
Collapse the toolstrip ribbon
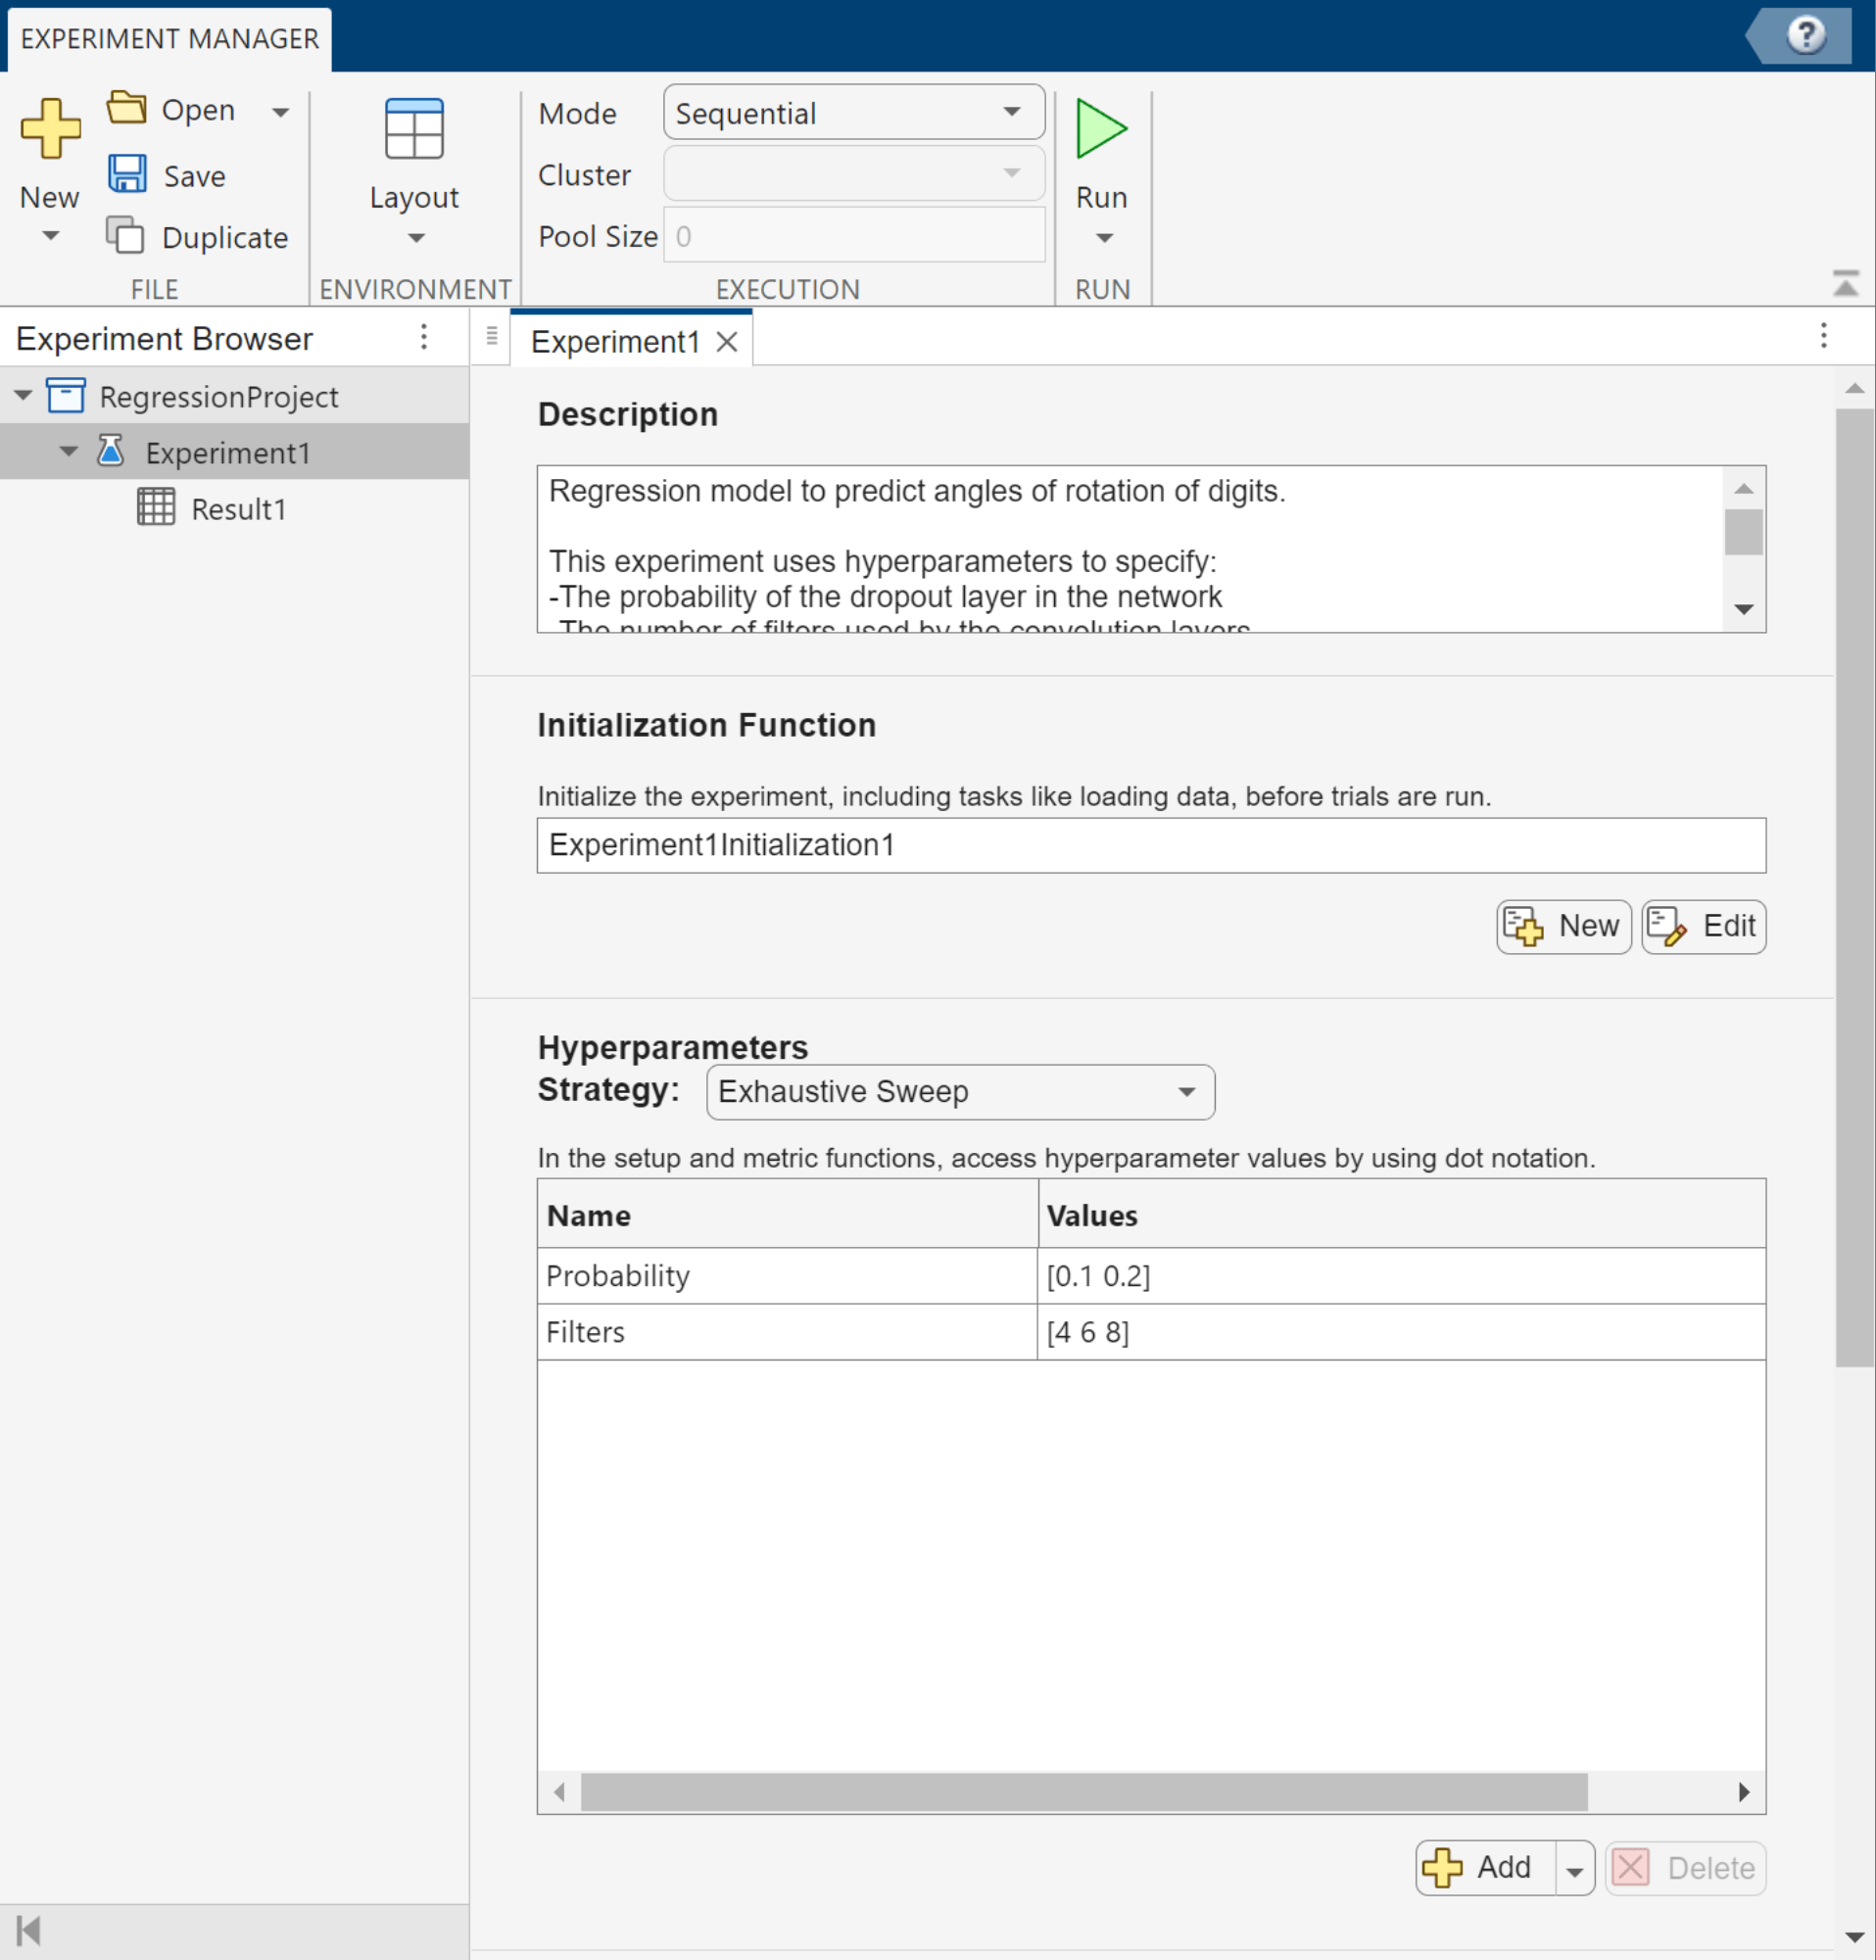1845,284
